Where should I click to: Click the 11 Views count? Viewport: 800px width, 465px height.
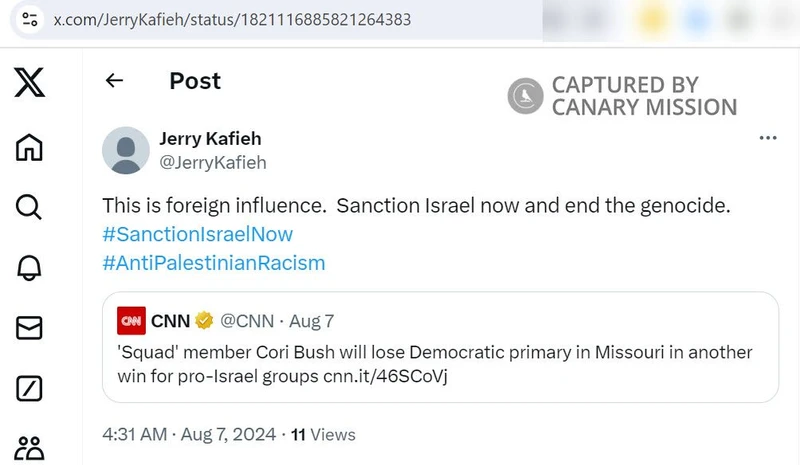323,435
